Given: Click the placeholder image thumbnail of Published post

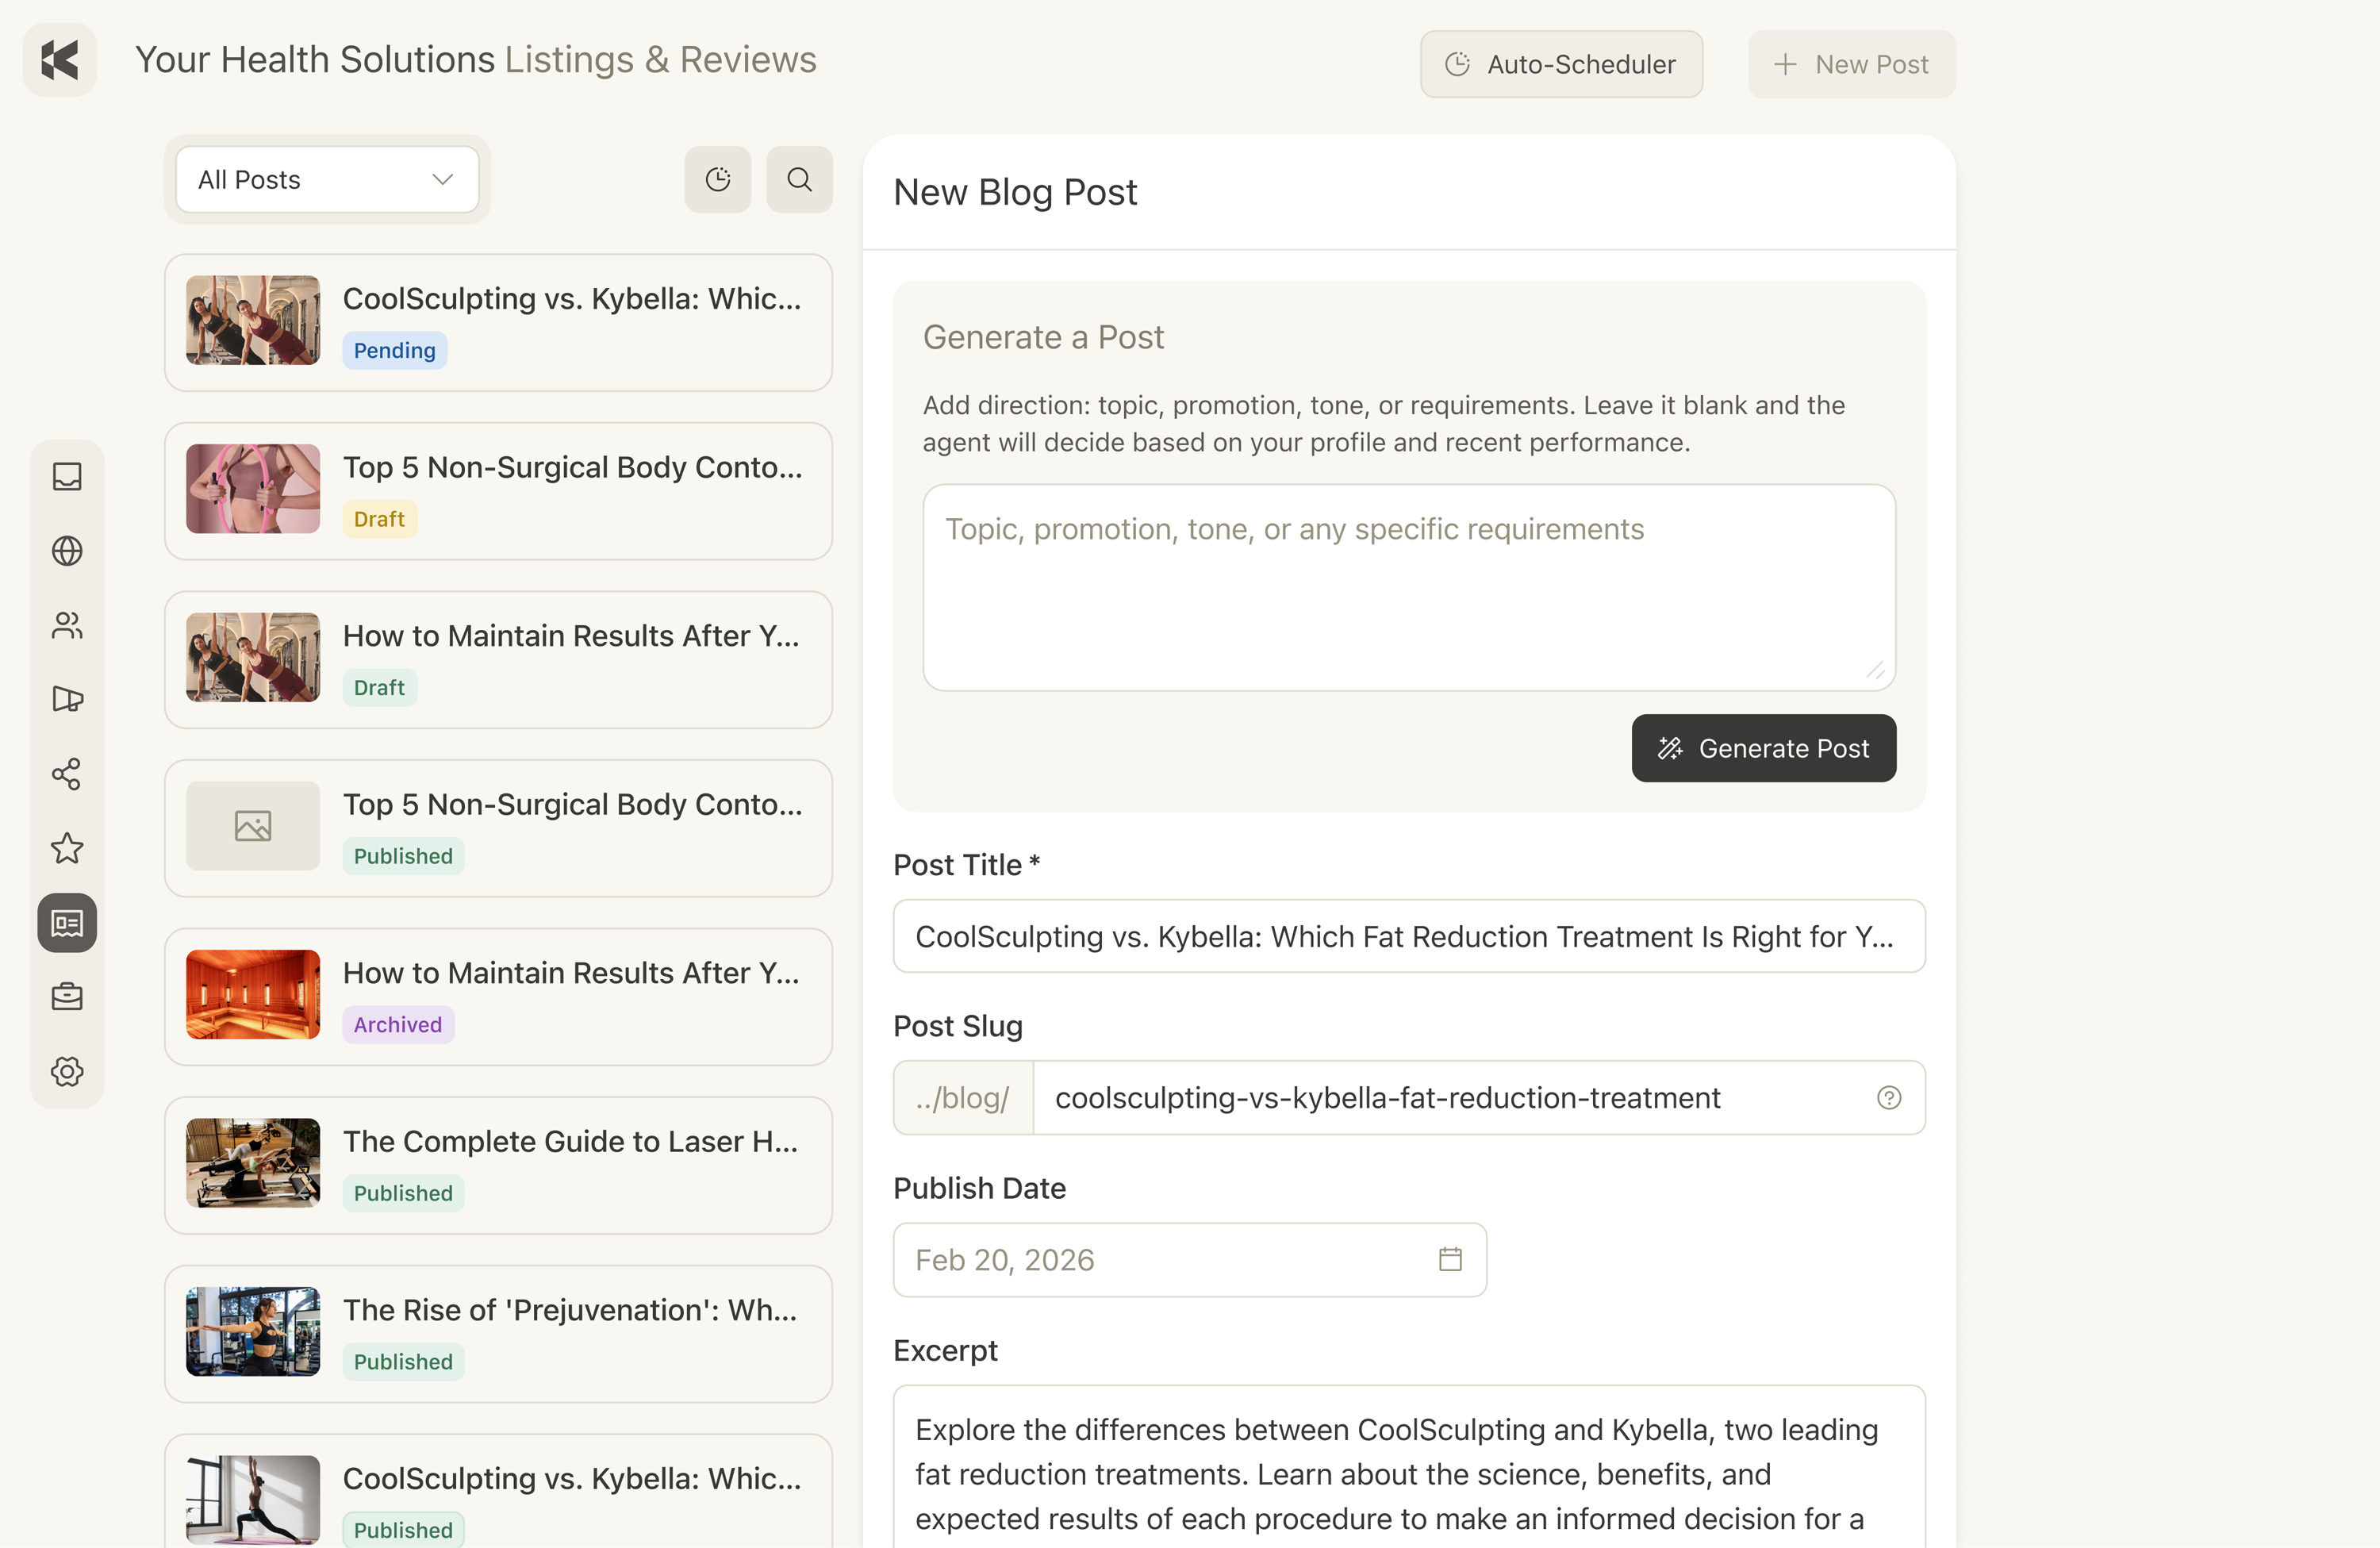Looking at the screenshot, I should pos(253,826).
